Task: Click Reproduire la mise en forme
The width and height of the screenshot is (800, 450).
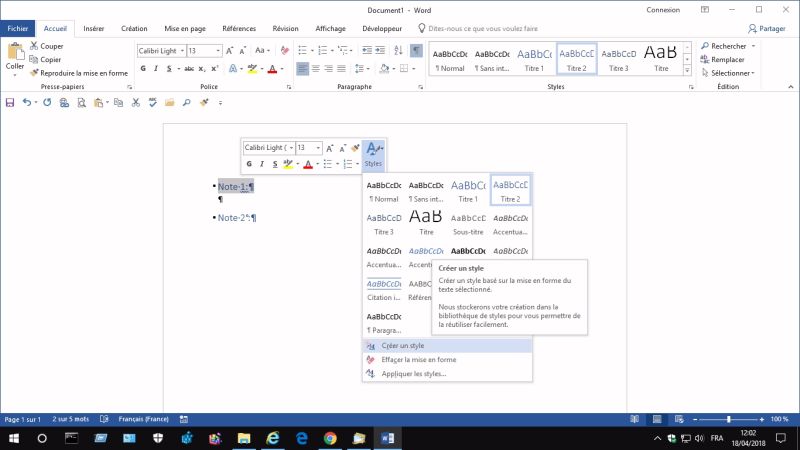Action: [79, 73]
